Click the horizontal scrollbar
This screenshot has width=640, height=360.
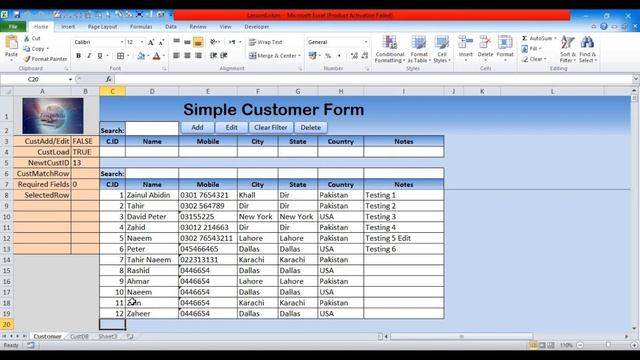pyautogui.click(x=461, y=337)
